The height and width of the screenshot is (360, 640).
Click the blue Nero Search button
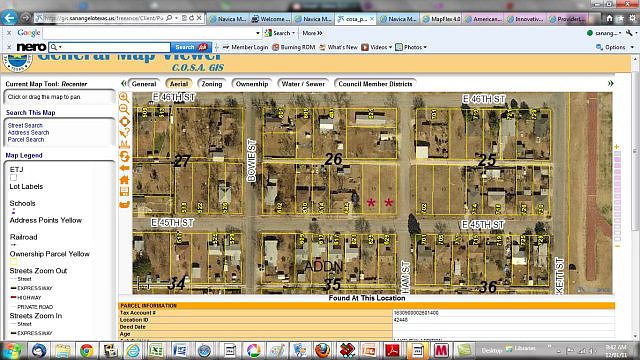click(191, 47)
